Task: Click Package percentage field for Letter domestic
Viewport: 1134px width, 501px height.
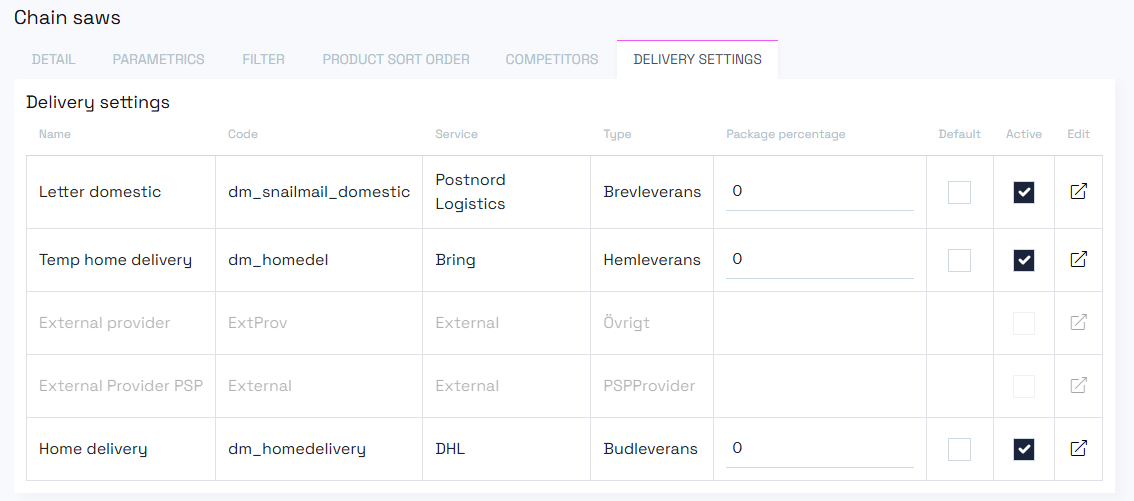Action: tap(819, 191)
